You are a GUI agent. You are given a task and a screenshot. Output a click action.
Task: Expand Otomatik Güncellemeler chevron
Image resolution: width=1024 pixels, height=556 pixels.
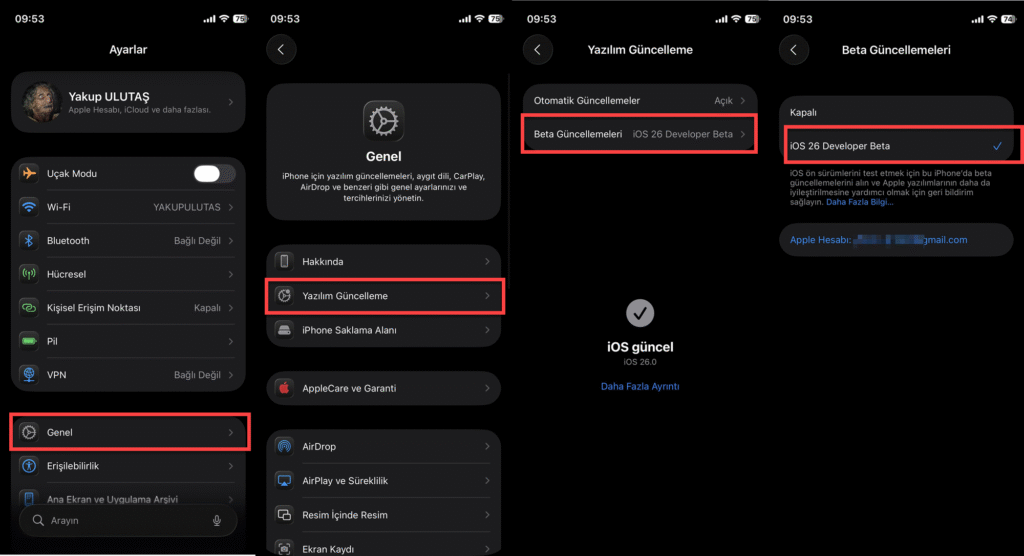click(x=743, y=101)
